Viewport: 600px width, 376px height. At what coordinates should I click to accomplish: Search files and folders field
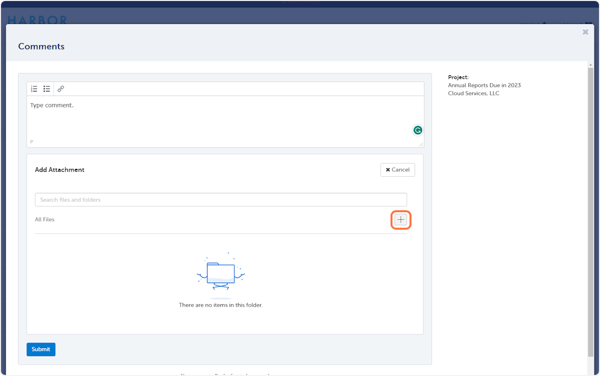point(221,200)
